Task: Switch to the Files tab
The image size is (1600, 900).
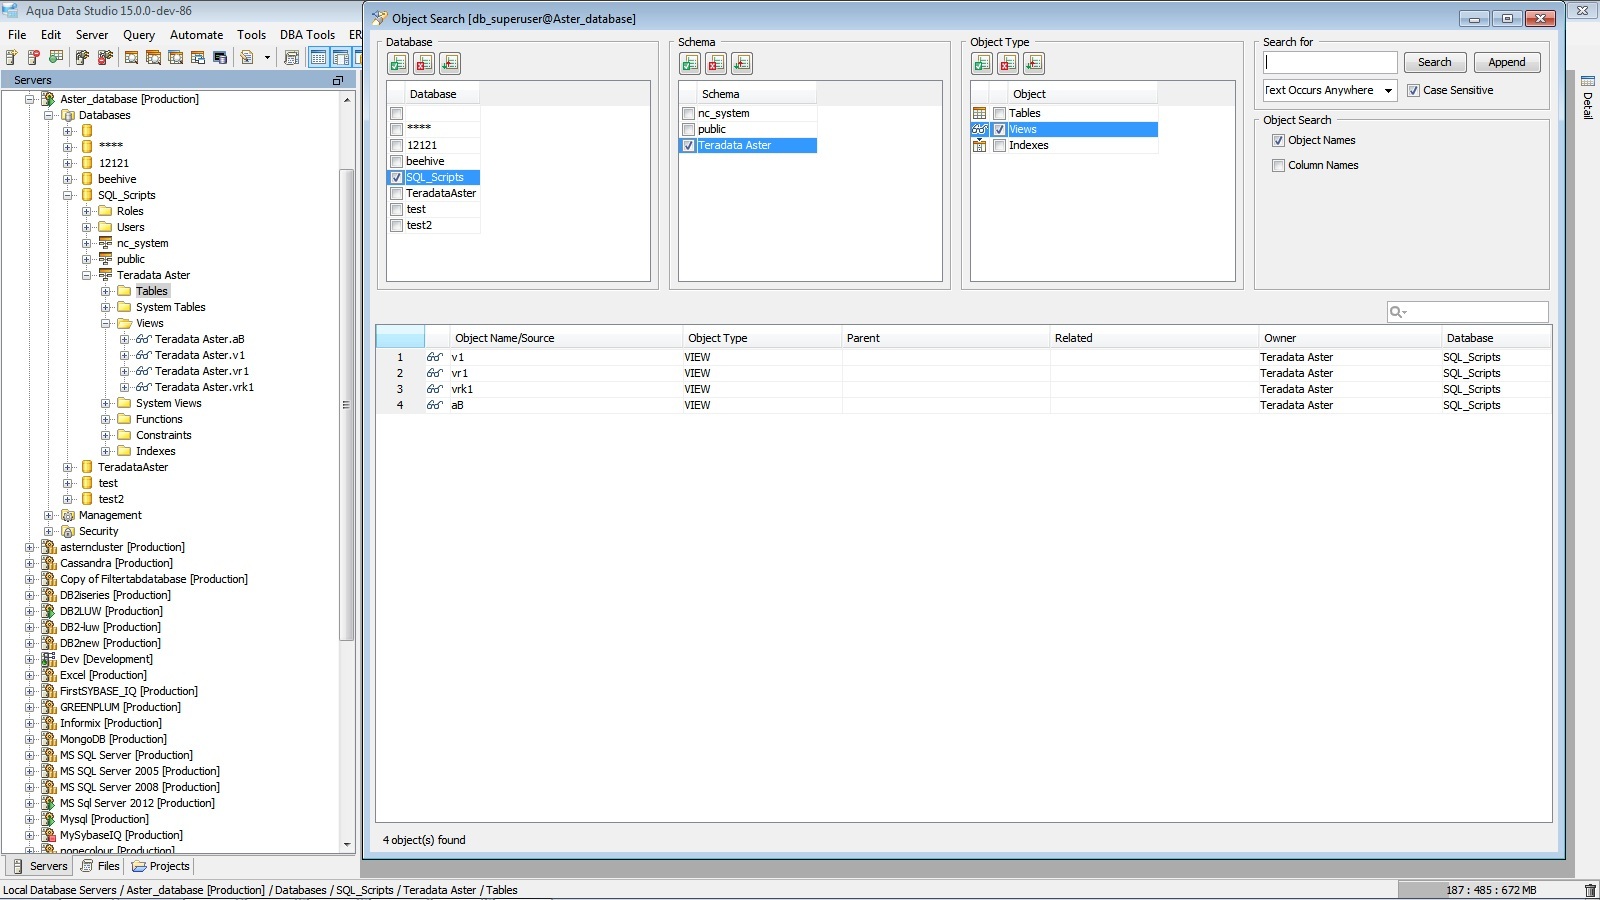Action: [100, 866]
